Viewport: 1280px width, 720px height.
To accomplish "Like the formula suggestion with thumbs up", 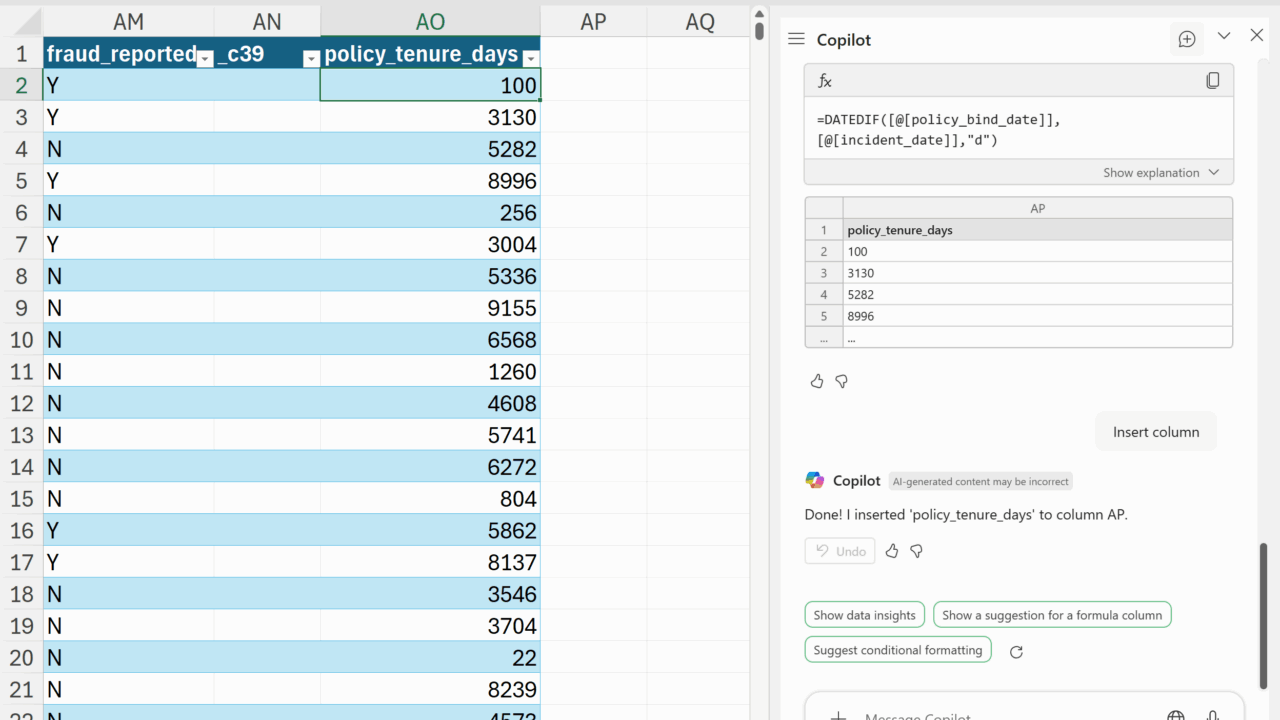I will click(817, 381).
